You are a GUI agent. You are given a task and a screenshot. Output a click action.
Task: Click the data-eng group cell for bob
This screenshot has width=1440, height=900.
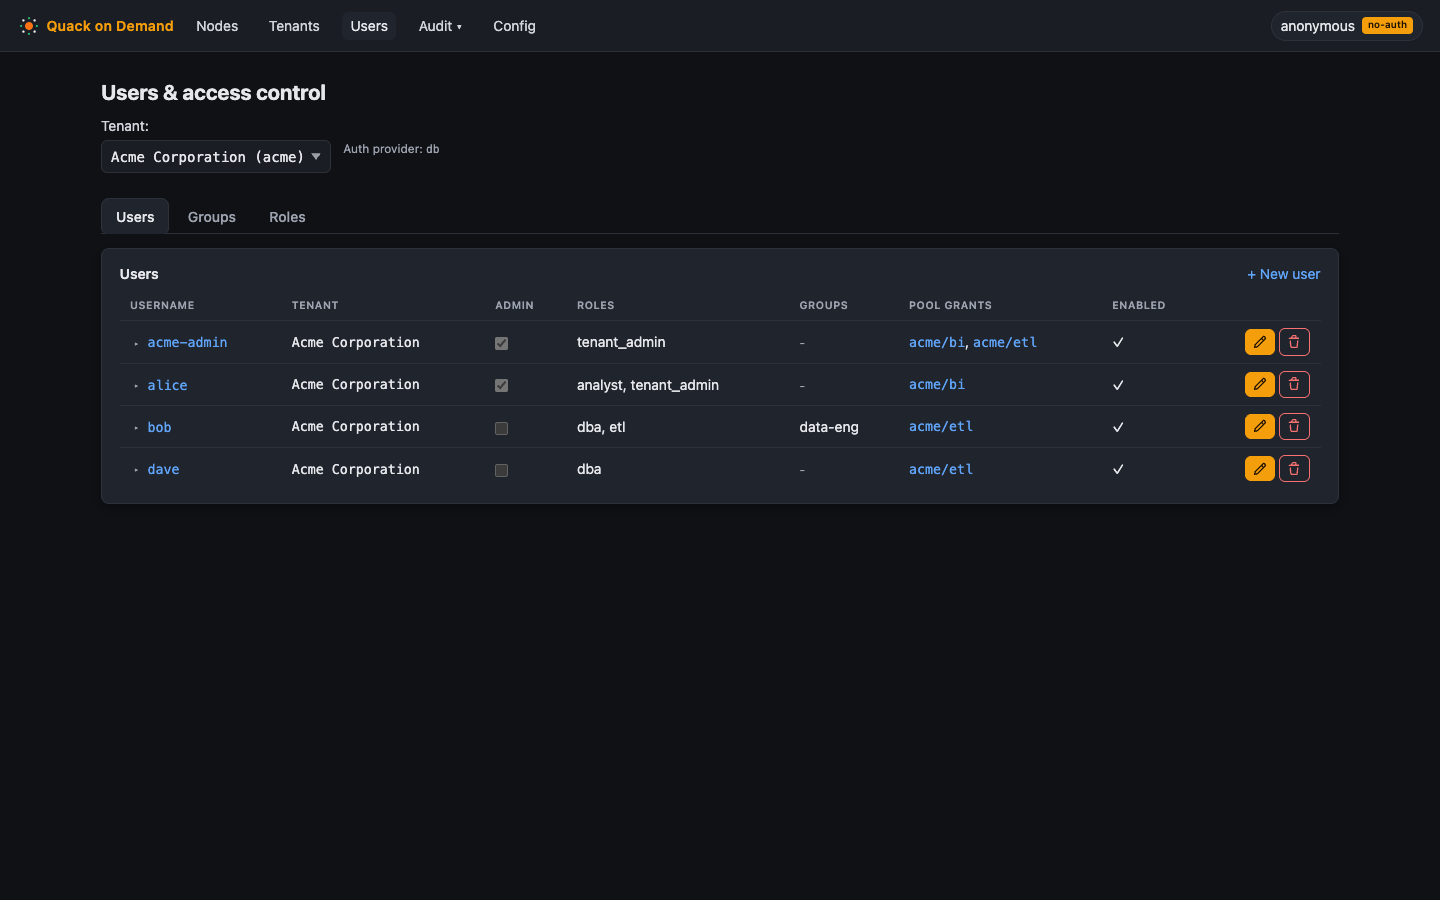point(829,427)
